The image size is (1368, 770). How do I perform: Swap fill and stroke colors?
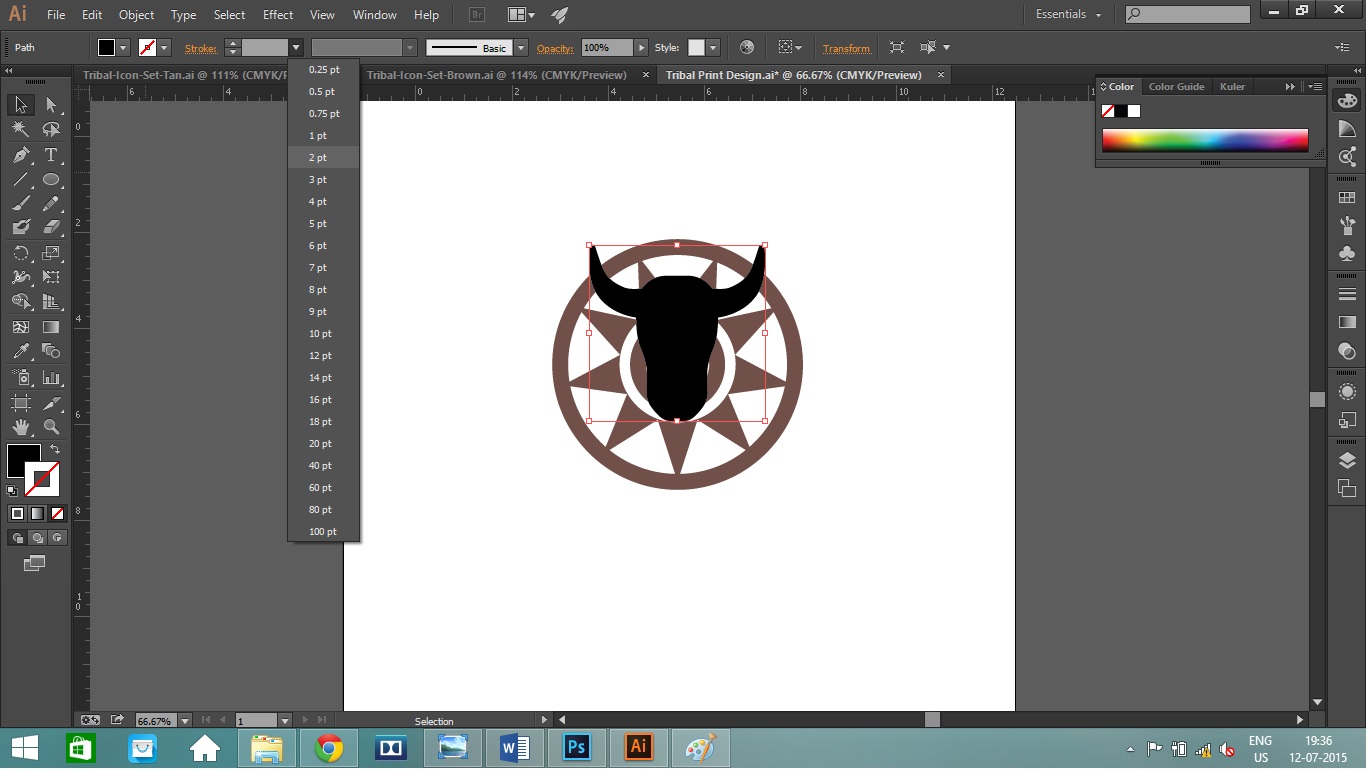coord(55,450)
